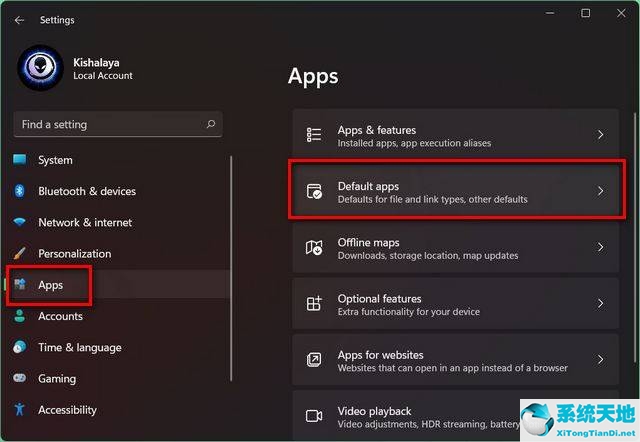The image size is (640, 442).
Task: Click the back arrow in Settings
Action: tap(20, 20)
